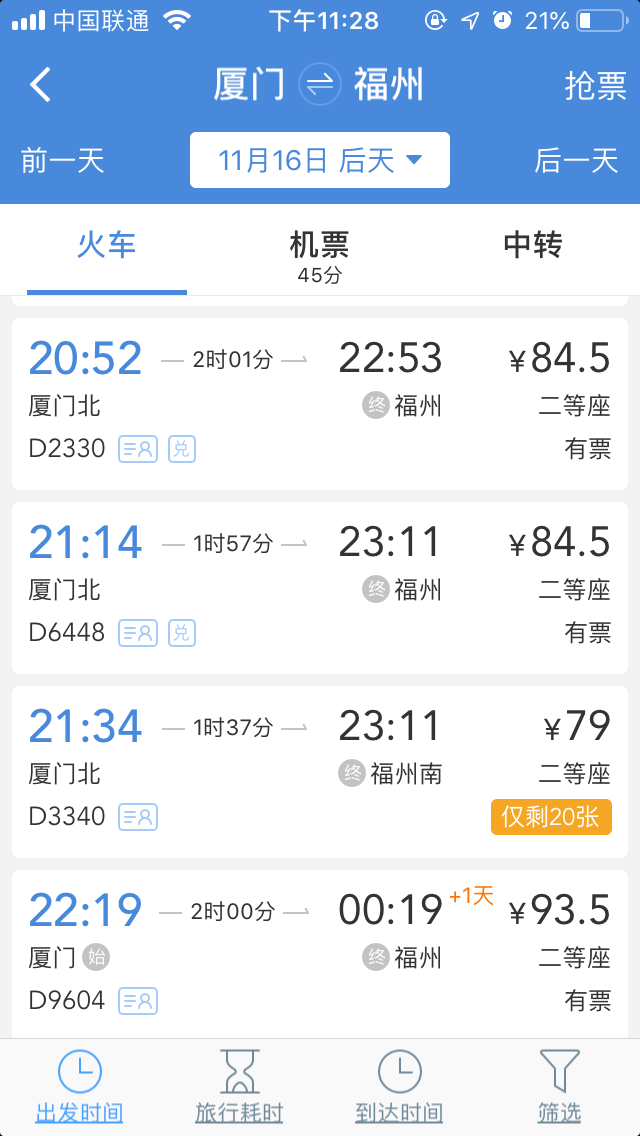The width and height of the screenshot is (640, 1136).
Task: Tap ID card icon on D2330
Action: click(x=138, y=449)
